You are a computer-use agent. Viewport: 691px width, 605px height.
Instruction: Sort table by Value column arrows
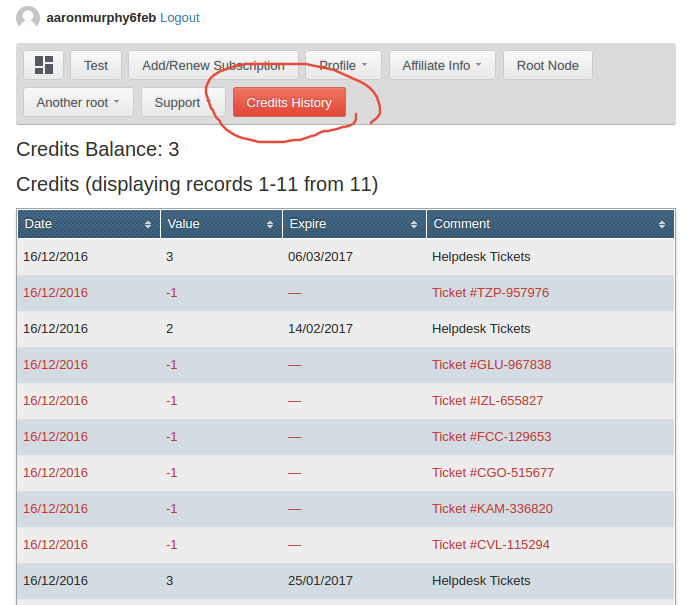pos(270,225)
